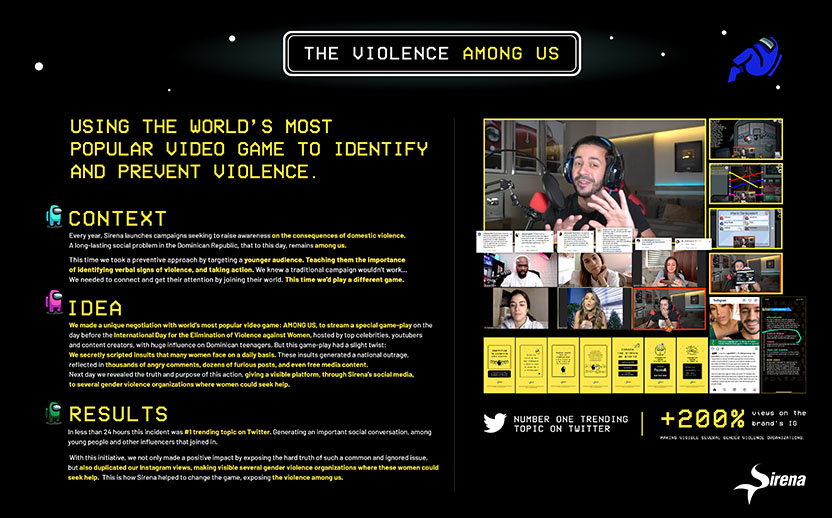The height and width of the screenshot is (518, 832).
Task: Click the title banner "THE VIOLENCE AMONG US"
Action: pyautogui.click(x=432, y=53)
